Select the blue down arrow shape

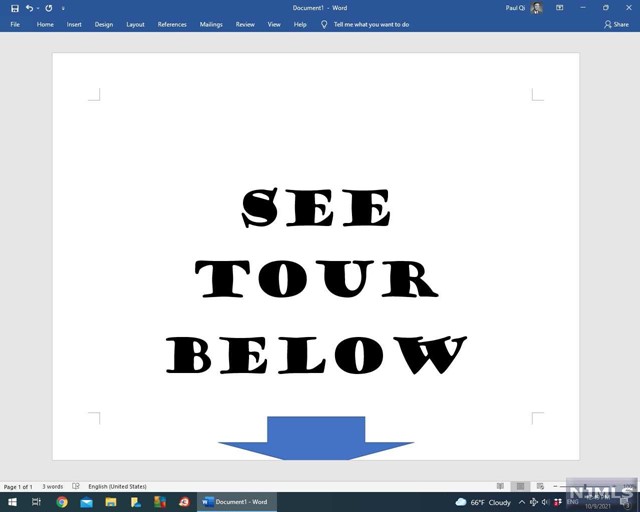coord(316,438)
